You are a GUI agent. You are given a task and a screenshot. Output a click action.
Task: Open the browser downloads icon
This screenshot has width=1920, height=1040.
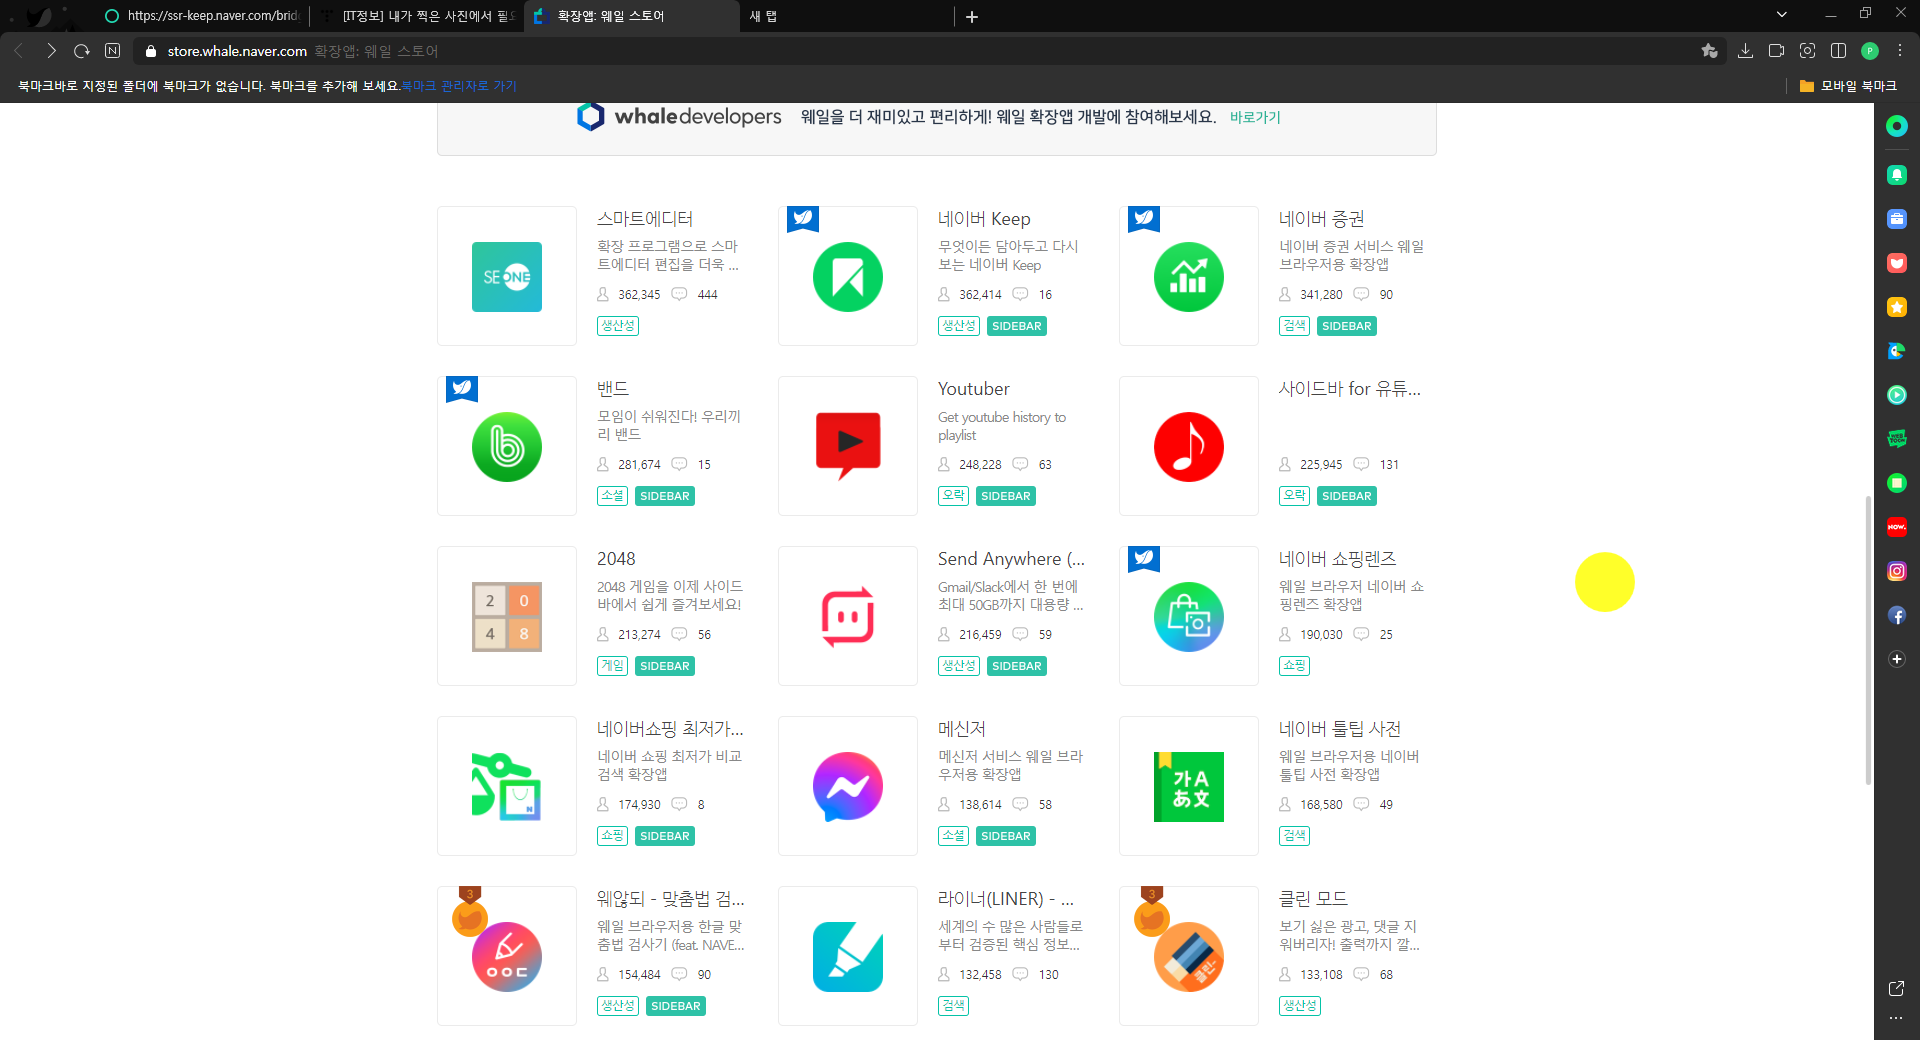1745,51
